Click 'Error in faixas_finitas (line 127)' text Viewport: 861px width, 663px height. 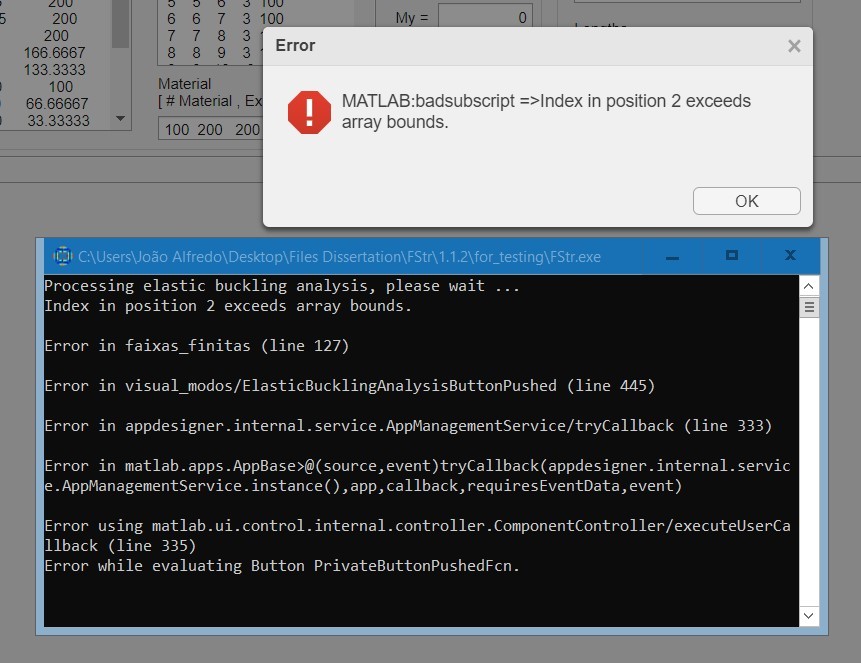197,346
